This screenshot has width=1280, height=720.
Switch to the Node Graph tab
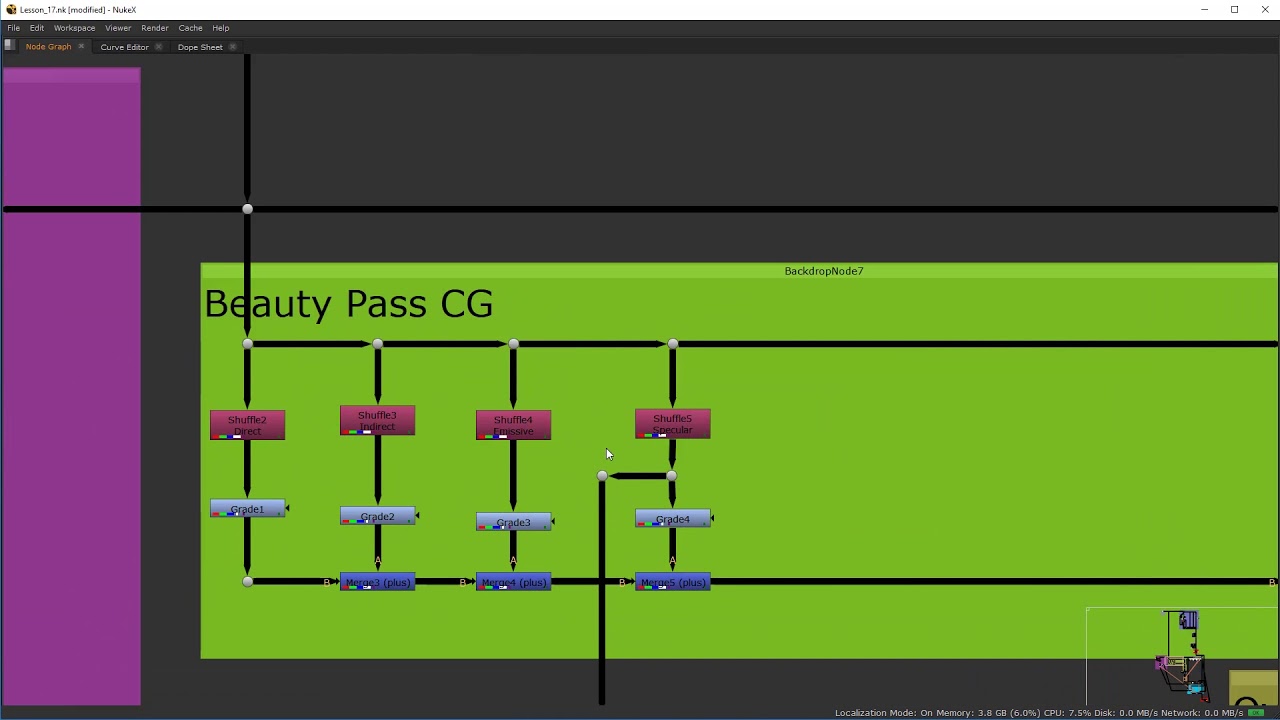48,47
